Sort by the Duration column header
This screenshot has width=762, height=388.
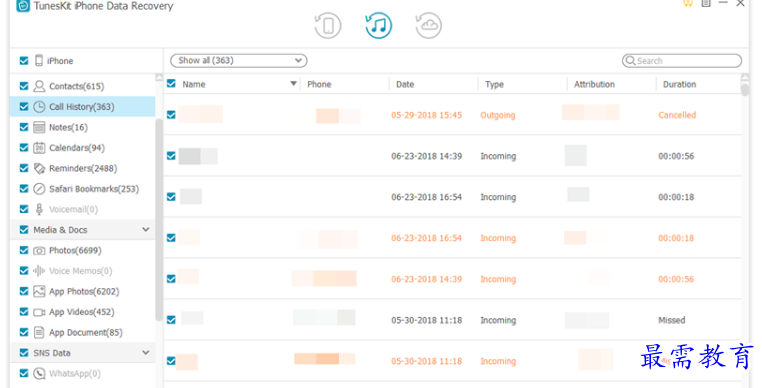[679, 84]
